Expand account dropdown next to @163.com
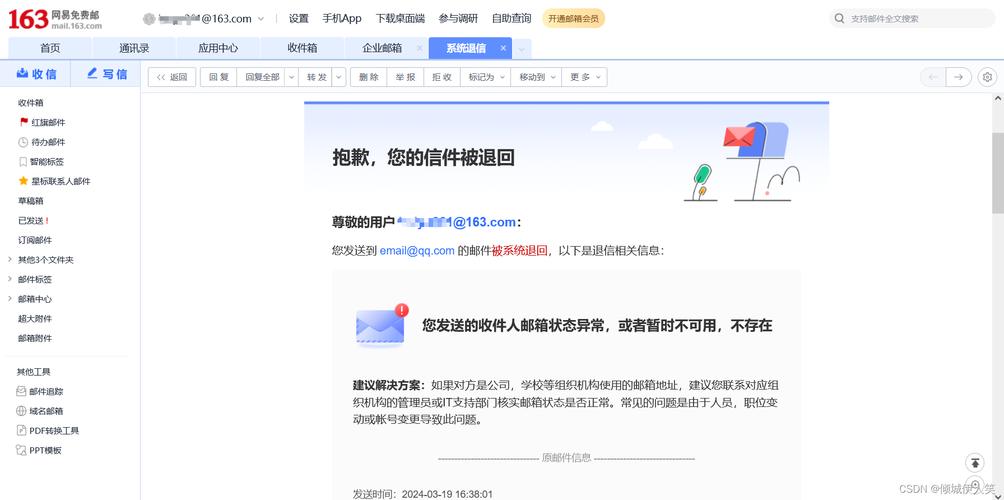Screen dimensions: 1004x500 pyautogui.click(x=261, y=19)
